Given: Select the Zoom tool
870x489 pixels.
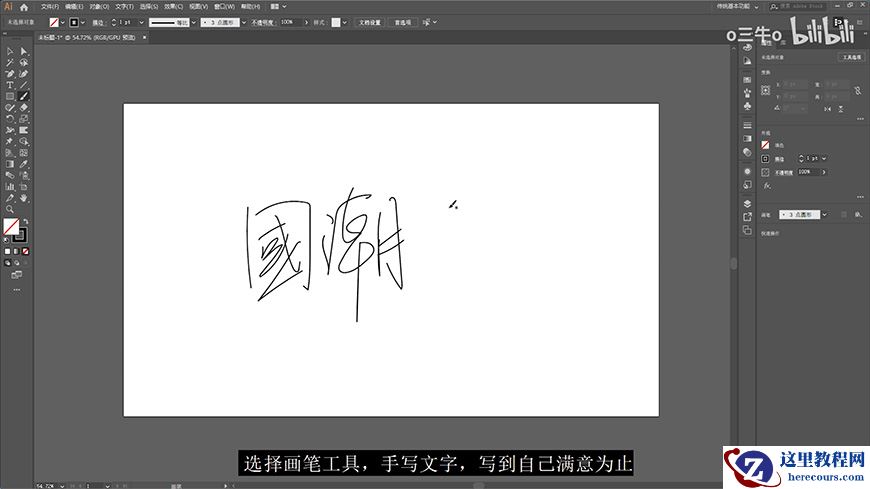Looking at the screenshot, I should [10, 210].
